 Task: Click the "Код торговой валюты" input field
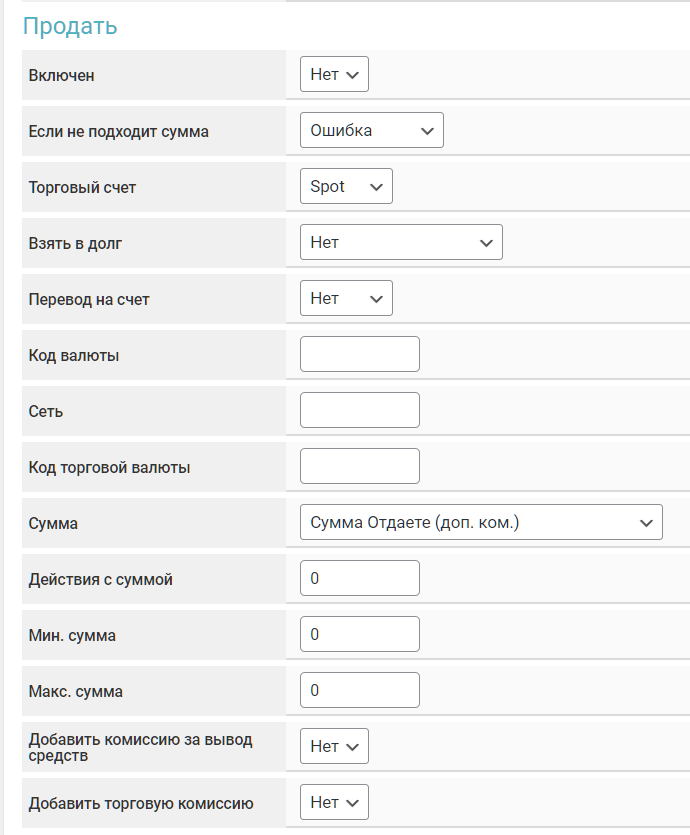360,467
